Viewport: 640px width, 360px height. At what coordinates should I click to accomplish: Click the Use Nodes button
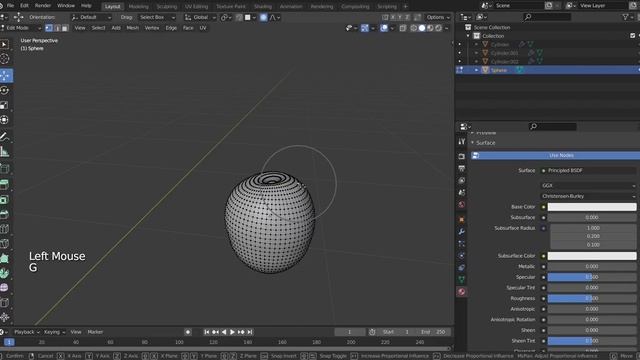[556, 156]
